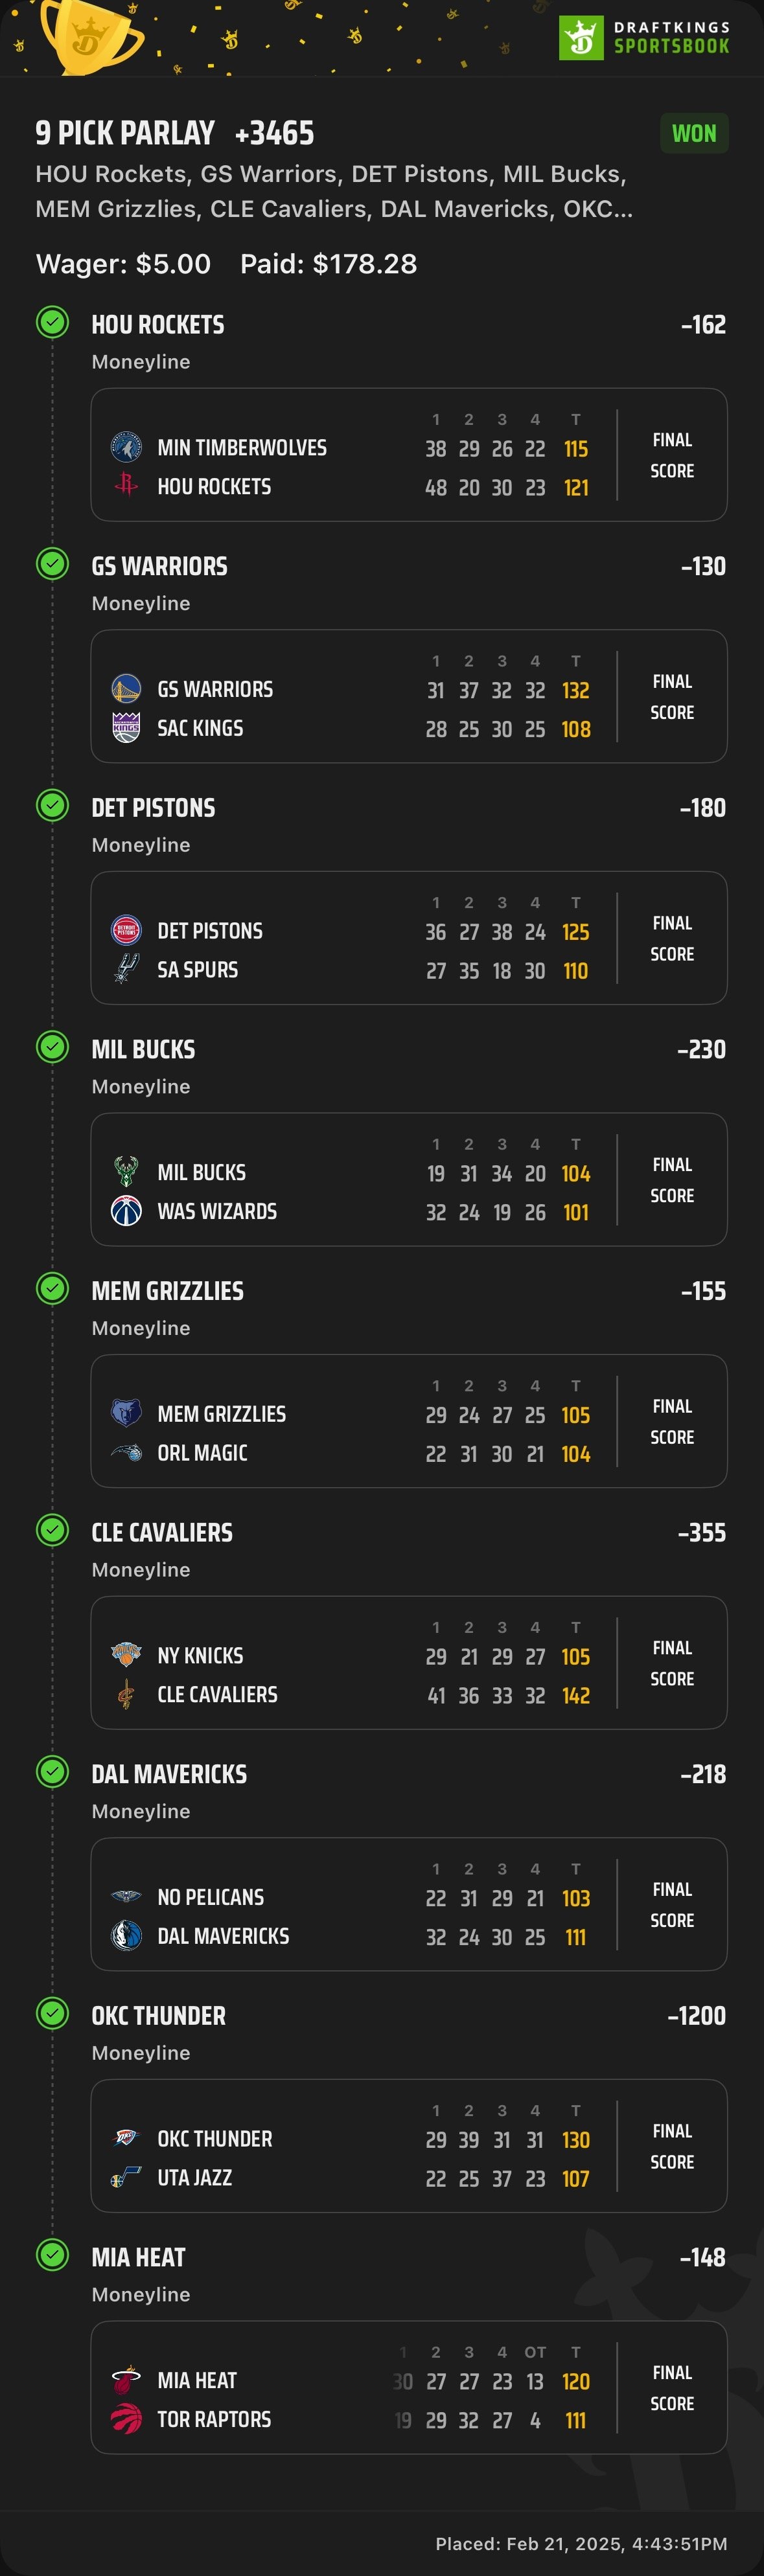Viewport: 764px width, 2576px height.
Task: Click the green check beside HOU Rockets
Action: pos(52,322)
